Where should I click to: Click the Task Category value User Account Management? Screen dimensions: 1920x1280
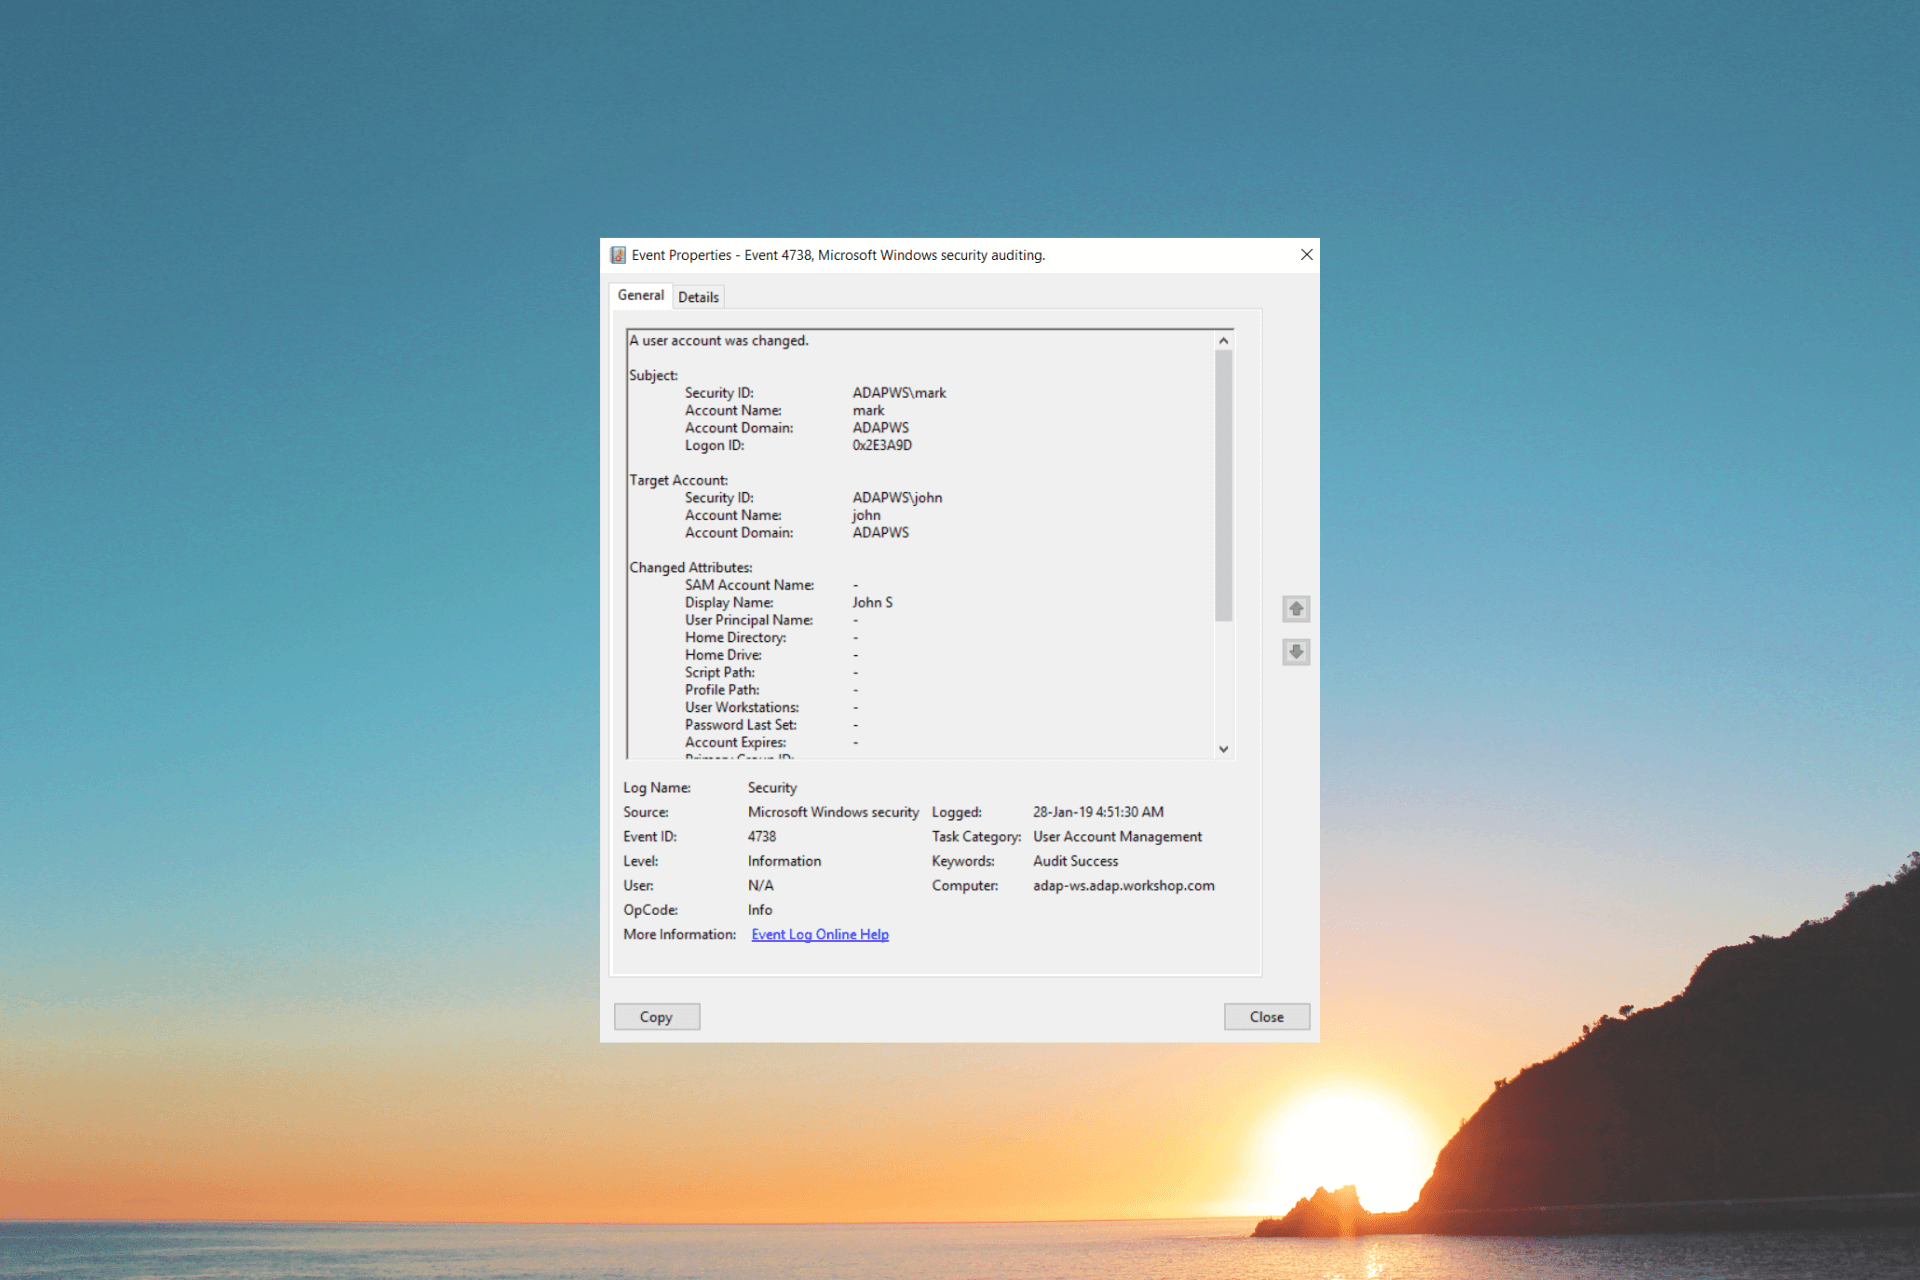[1117, 837]
